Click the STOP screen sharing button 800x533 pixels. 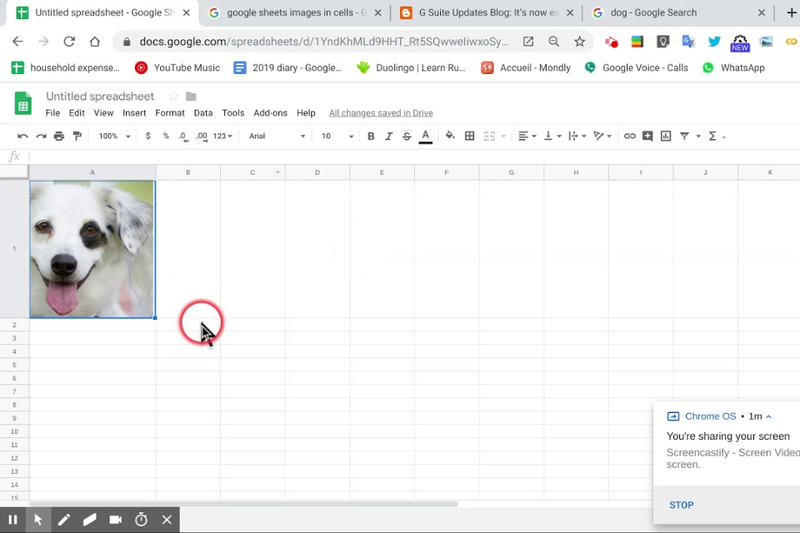(x=681, y=504)
